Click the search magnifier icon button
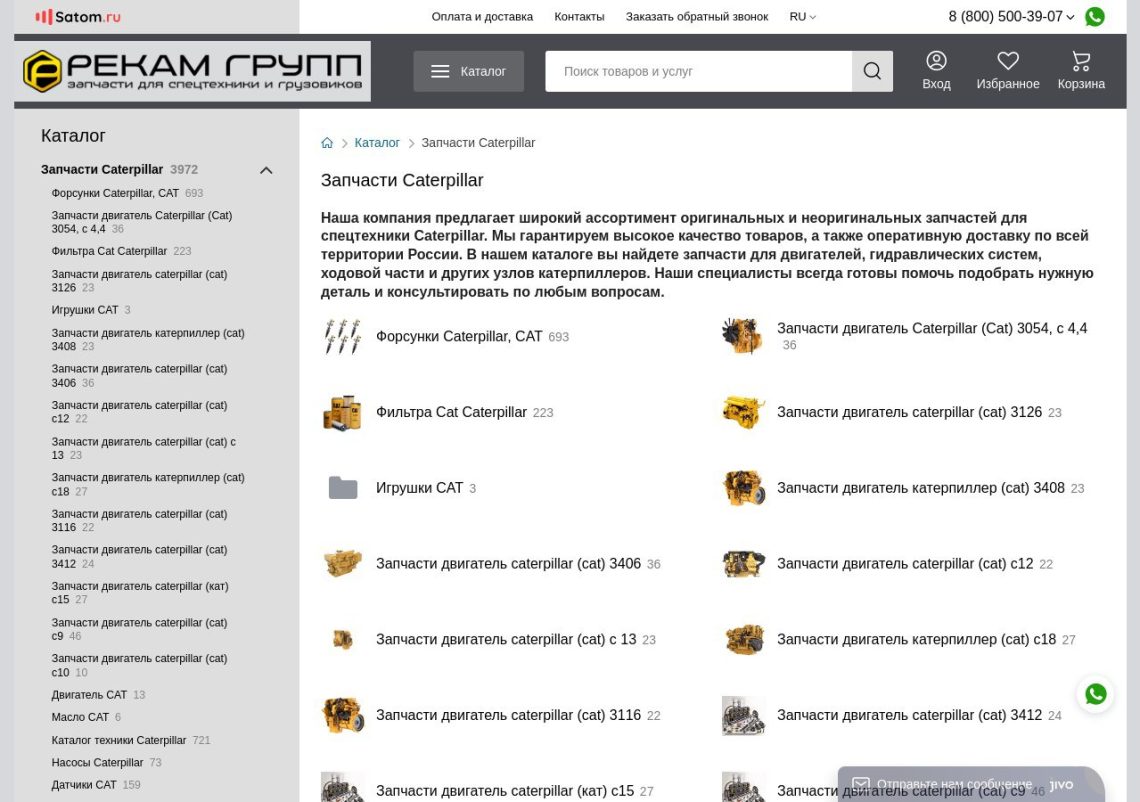Viewport: 1140px width, 802px height. click(872, 71)
